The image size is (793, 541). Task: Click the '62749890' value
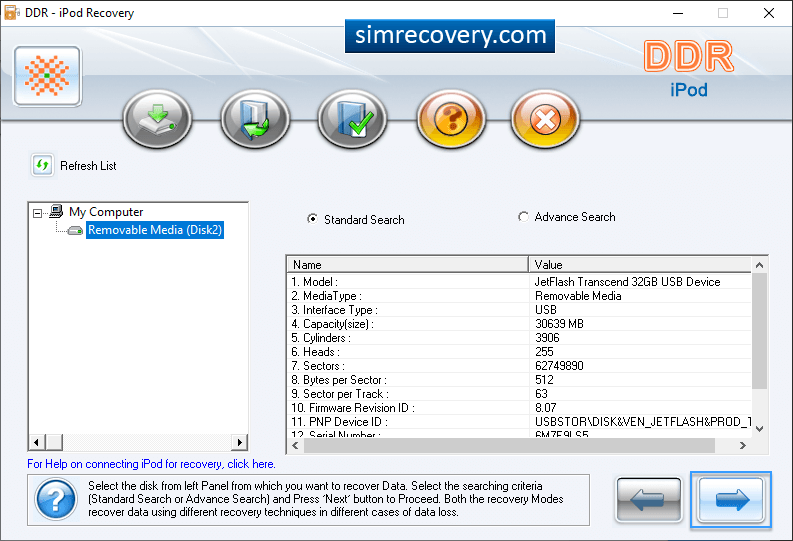coord(559,366)
